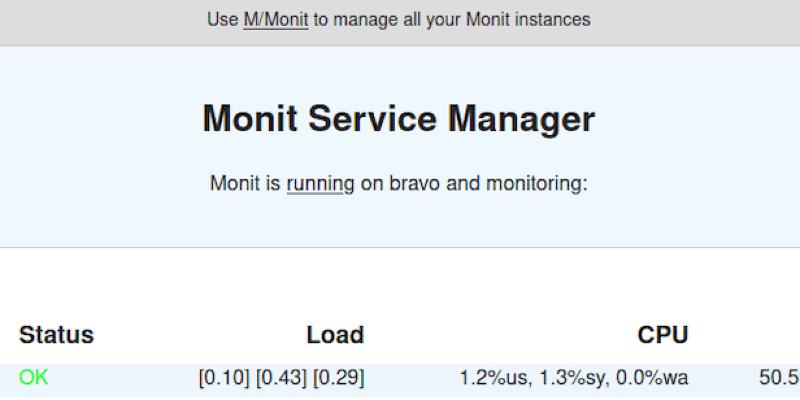Click the "Monit is" subtitle text

(245, 184)
